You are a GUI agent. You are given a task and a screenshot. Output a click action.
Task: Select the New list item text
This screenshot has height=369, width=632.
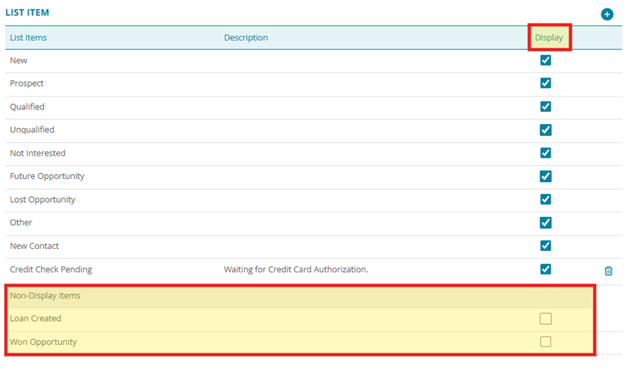tap(19, 60)
